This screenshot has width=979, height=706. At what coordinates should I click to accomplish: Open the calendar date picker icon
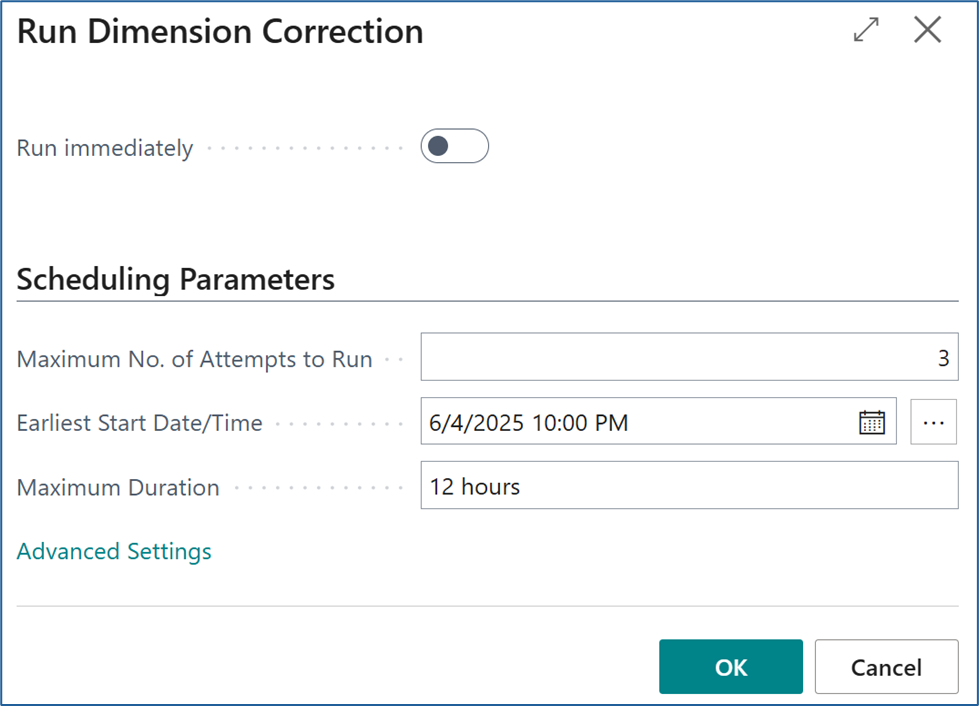point(872,422)
